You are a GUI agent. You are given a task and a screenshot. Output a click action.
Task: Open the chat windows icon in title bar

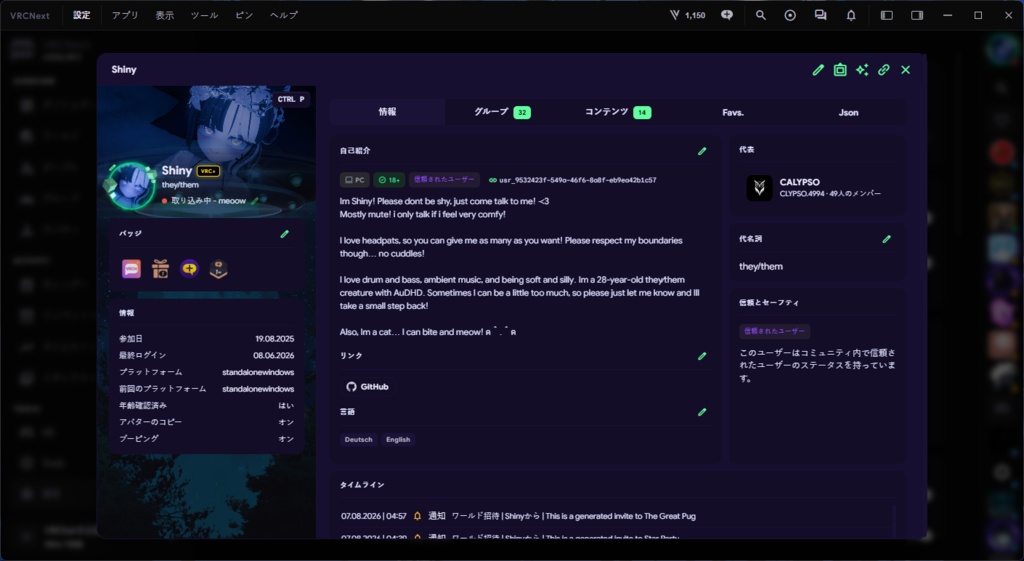820,15
